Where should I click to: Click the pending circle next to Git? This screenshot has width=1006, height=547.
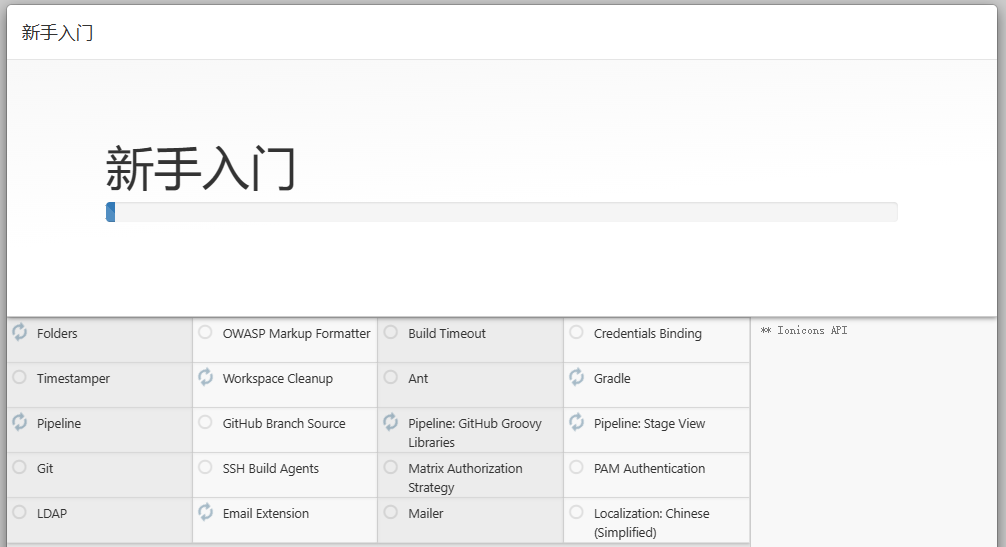(x=20, y=467)
